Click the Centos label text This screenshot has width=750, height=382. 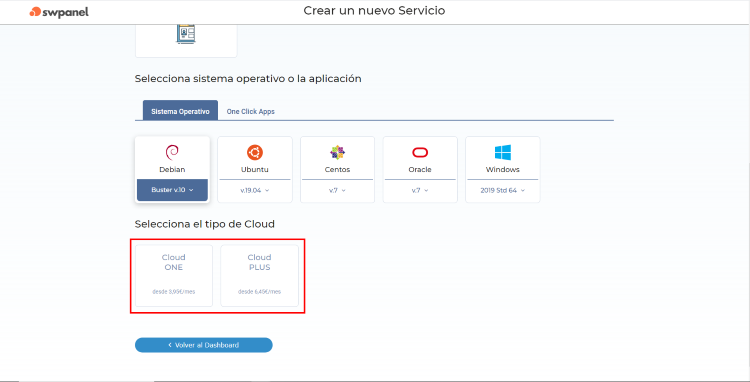pyautogui.click(x=337, y=170)
